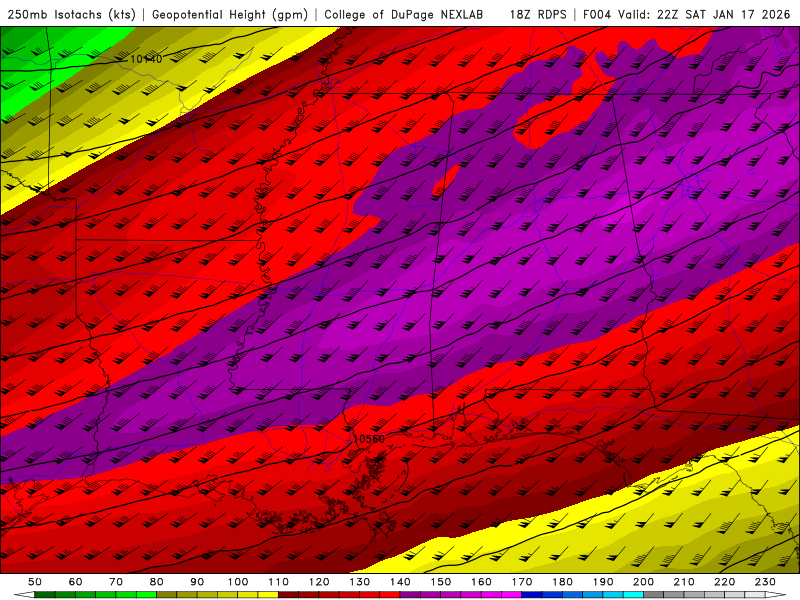Image resolution: width=800 pixels, height=600 pixels.
Task: Click the 10560 height contour label
Action: (369, 439)
